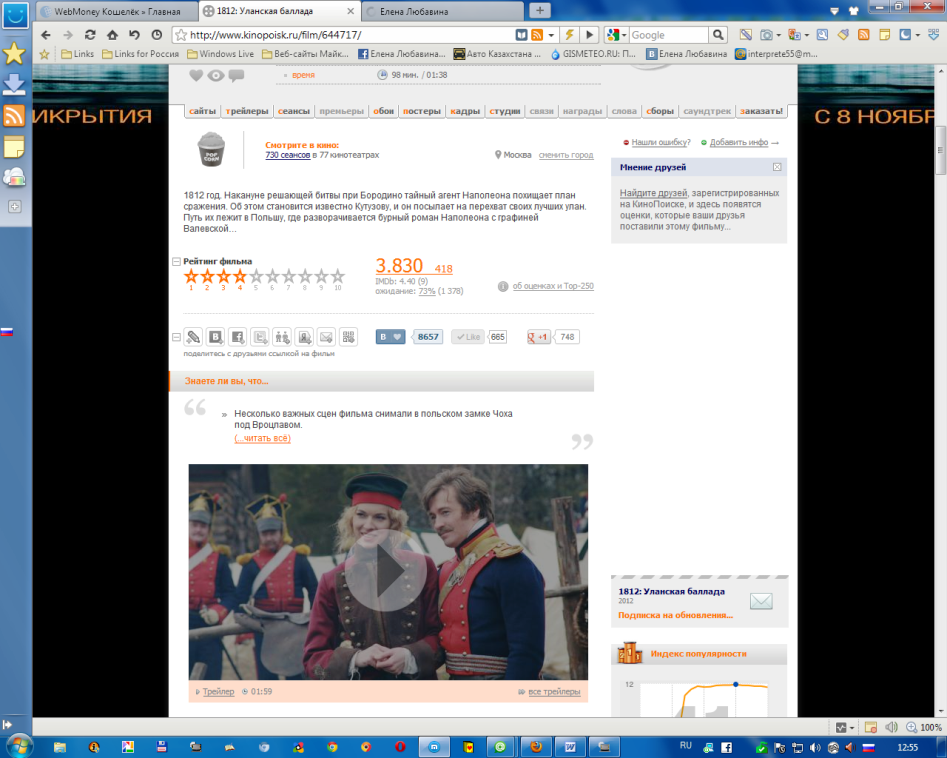Click Добавить инфо link
This screenshot has height=758, width=947.
coord(739,143)
